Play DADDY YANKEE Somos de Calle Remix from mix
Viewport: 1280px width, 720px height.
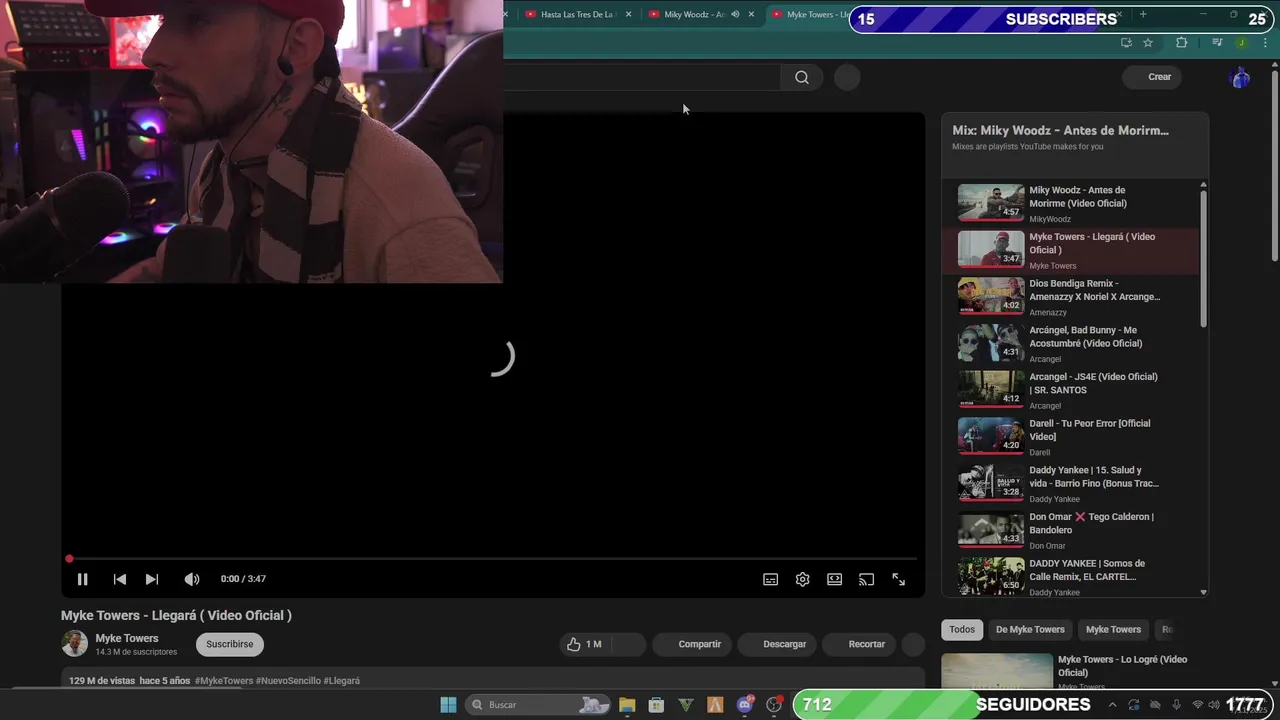1070,577
